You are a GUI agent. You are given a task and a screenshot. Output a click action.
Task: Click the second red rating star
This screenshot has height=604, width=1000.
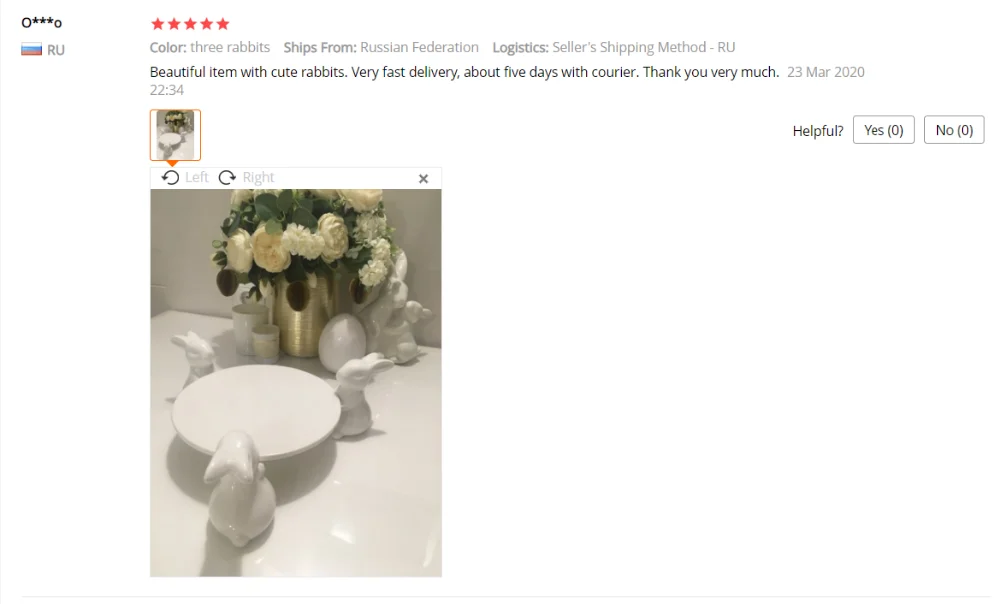pos(174,24)
